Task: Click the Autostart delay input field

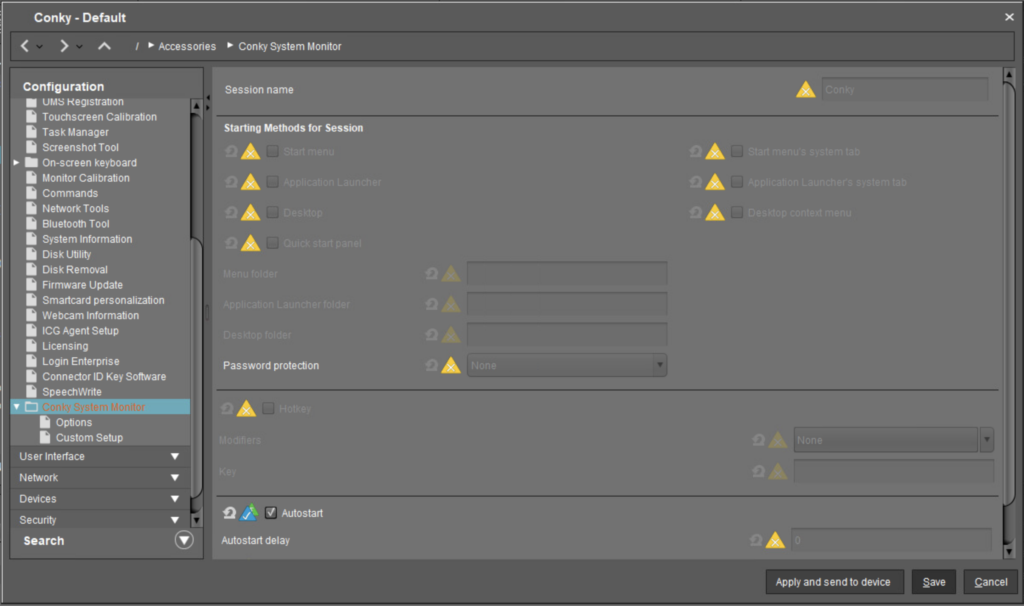Action: (x=891, y=540)
